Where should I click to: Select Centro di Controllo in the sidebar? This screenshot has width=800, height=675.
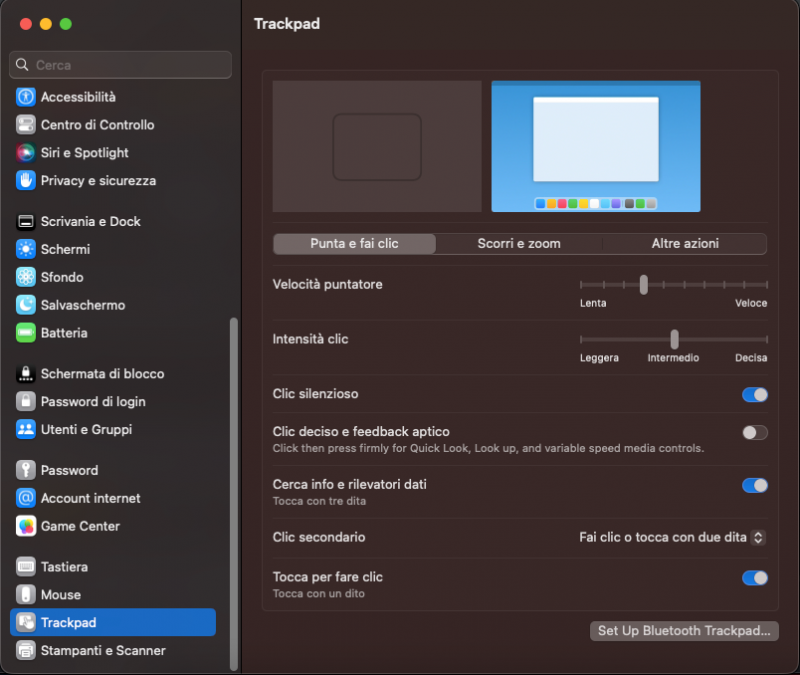click(96, 124)
